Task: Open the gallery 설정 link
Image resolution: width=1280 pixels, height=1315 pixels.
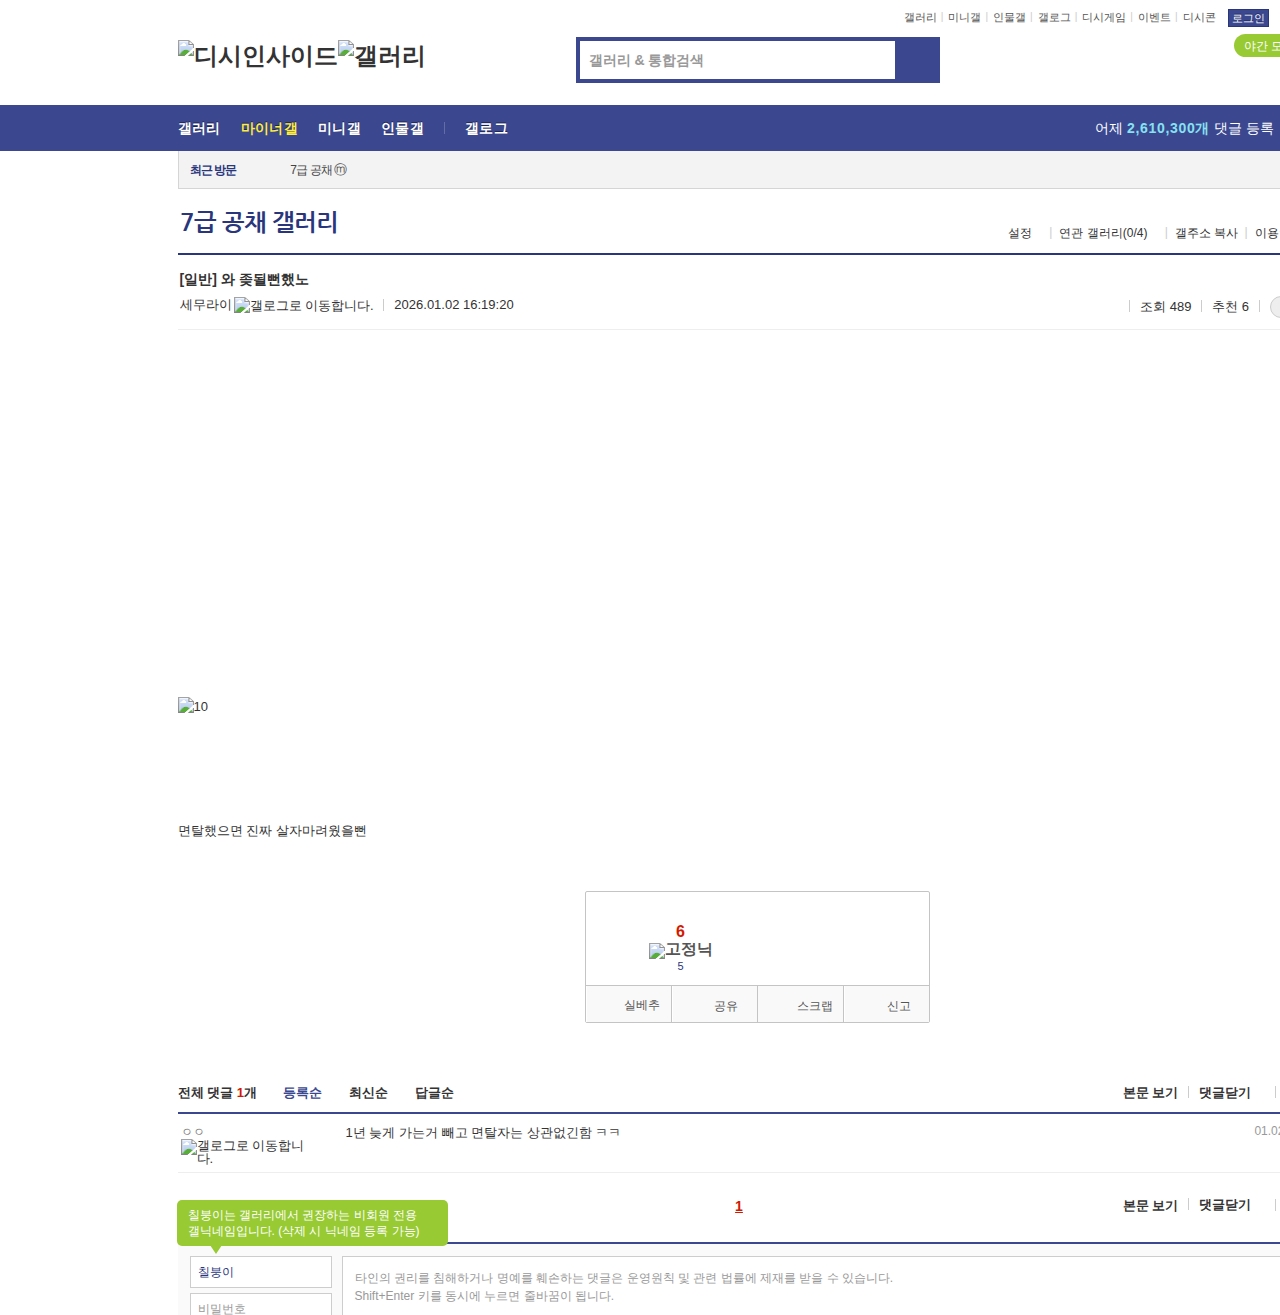Action: coord(1020,233)
